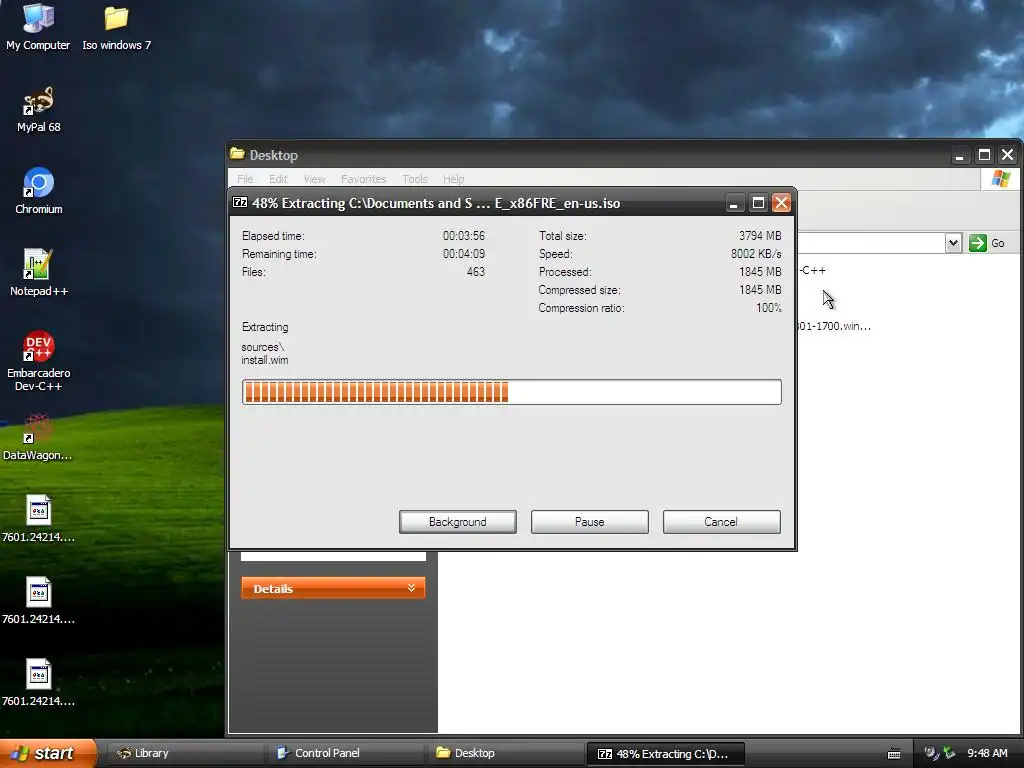
Task: Click the 01-1700.win file label
Action: click(x=834, y=326)
